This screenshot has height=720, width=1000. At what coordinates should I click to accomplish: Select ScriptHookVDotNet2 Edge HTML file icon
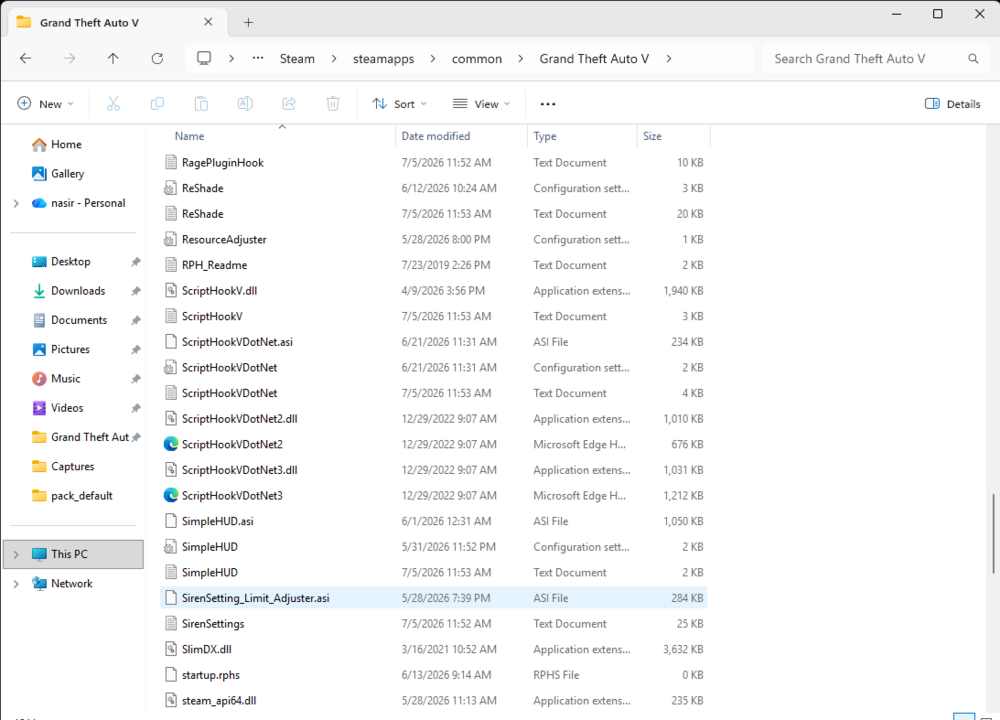(x=170, y=444)
